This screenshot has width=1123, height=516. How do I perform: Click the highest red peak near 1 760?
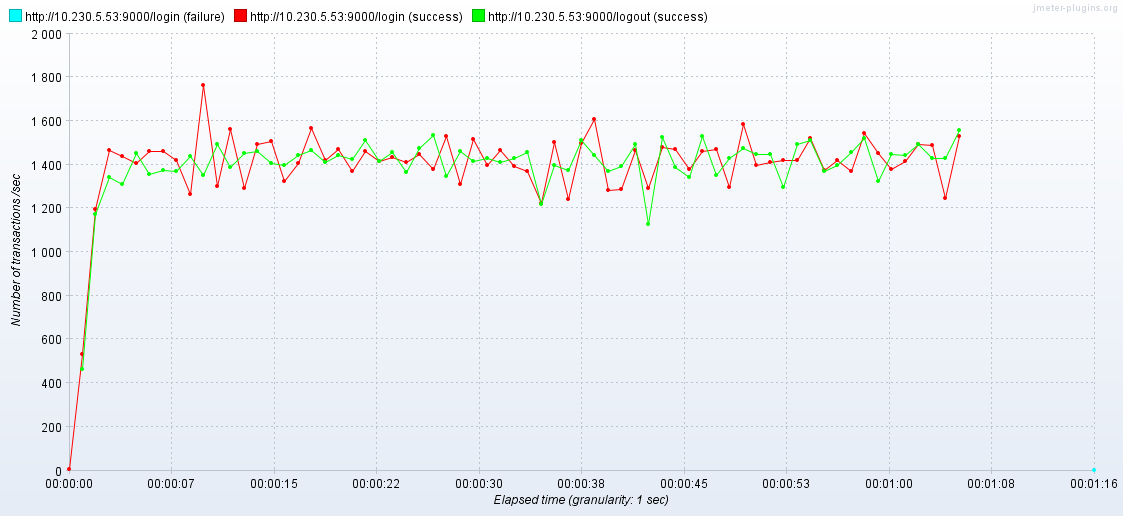pos(203,85)
